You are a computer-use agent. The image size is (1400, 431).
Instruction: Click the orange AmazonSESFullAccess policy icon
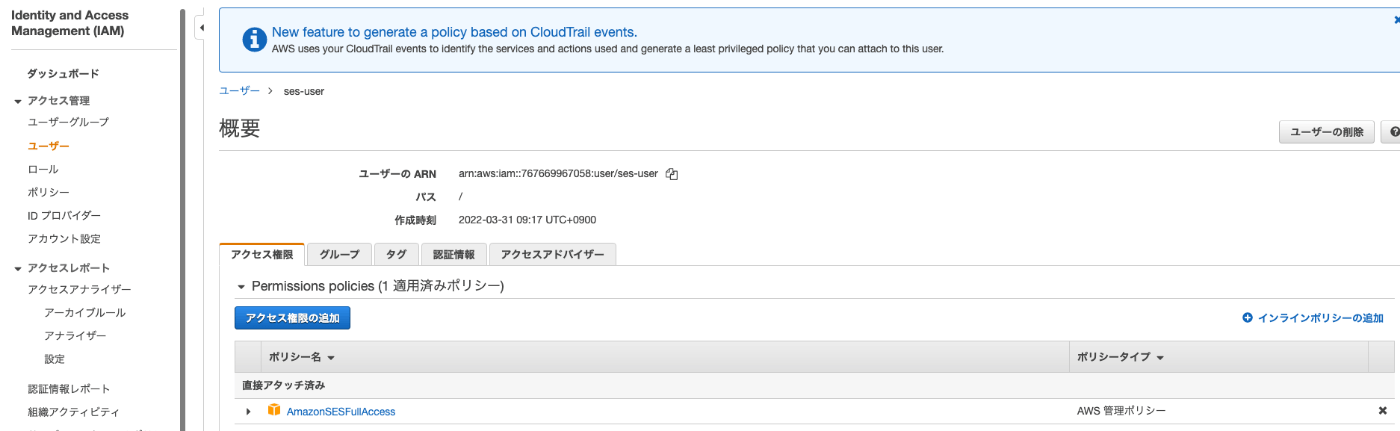[x=274, y=411]
